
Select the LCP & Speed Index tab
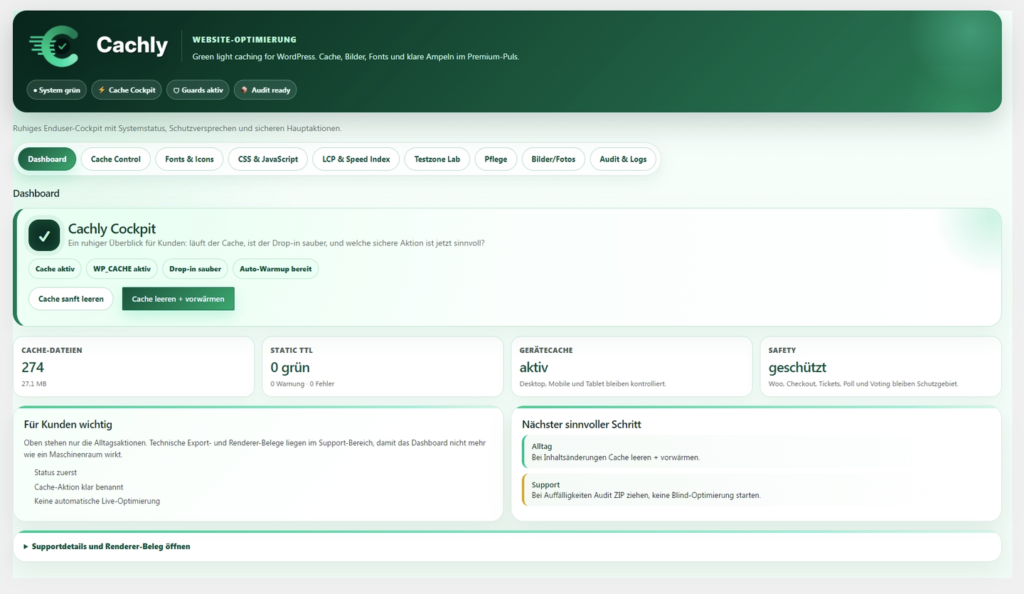click(356, 159)
